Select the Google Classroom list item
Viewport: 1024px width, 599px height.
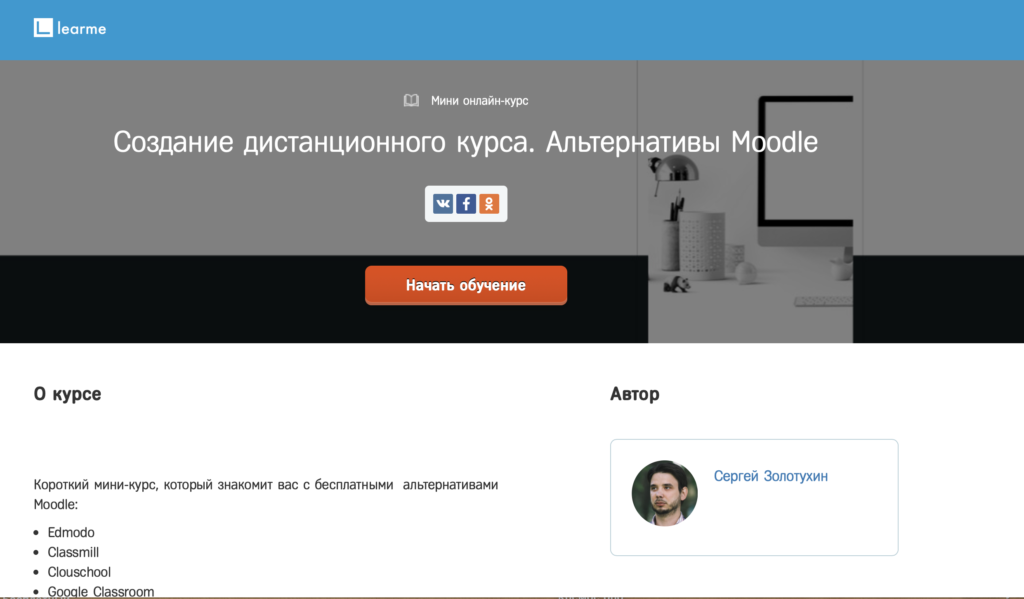[101, 591]
